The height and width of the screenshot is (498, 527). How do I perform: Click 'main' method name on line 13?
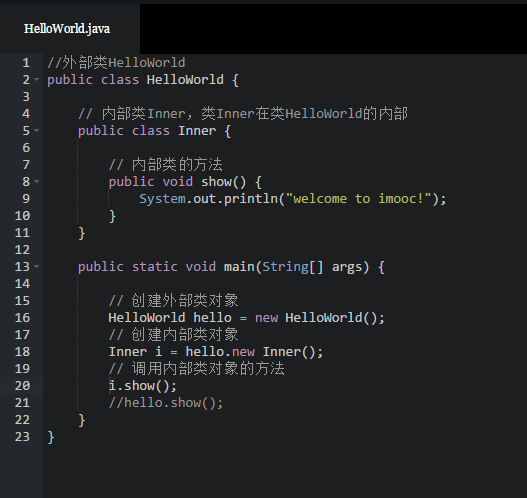[239, 267]
